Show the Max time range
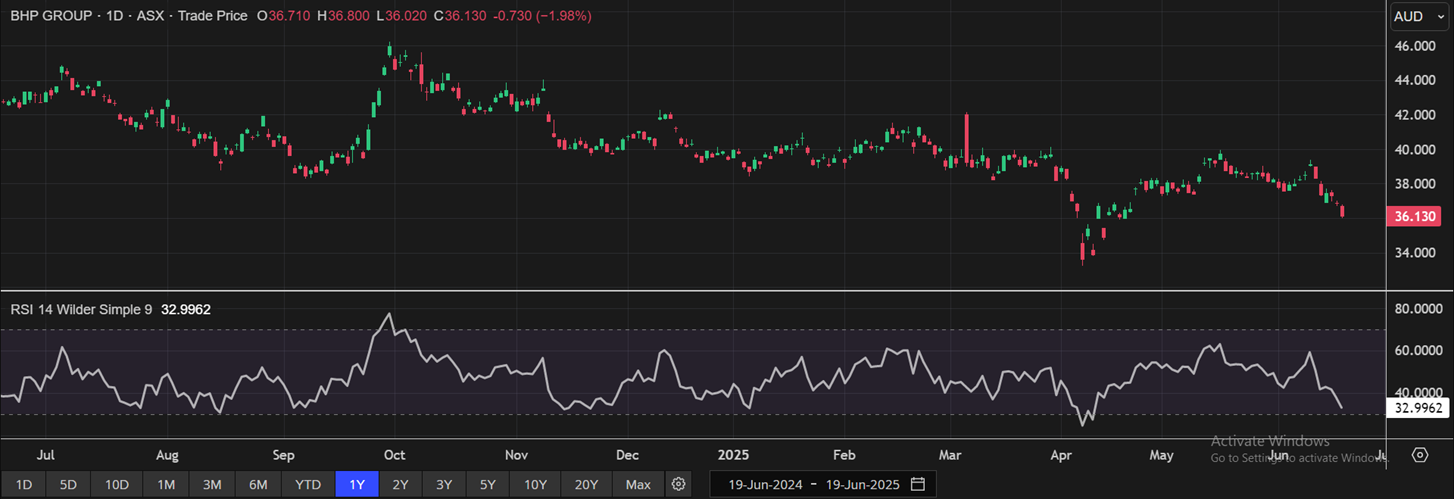 [x=638, y=485]
